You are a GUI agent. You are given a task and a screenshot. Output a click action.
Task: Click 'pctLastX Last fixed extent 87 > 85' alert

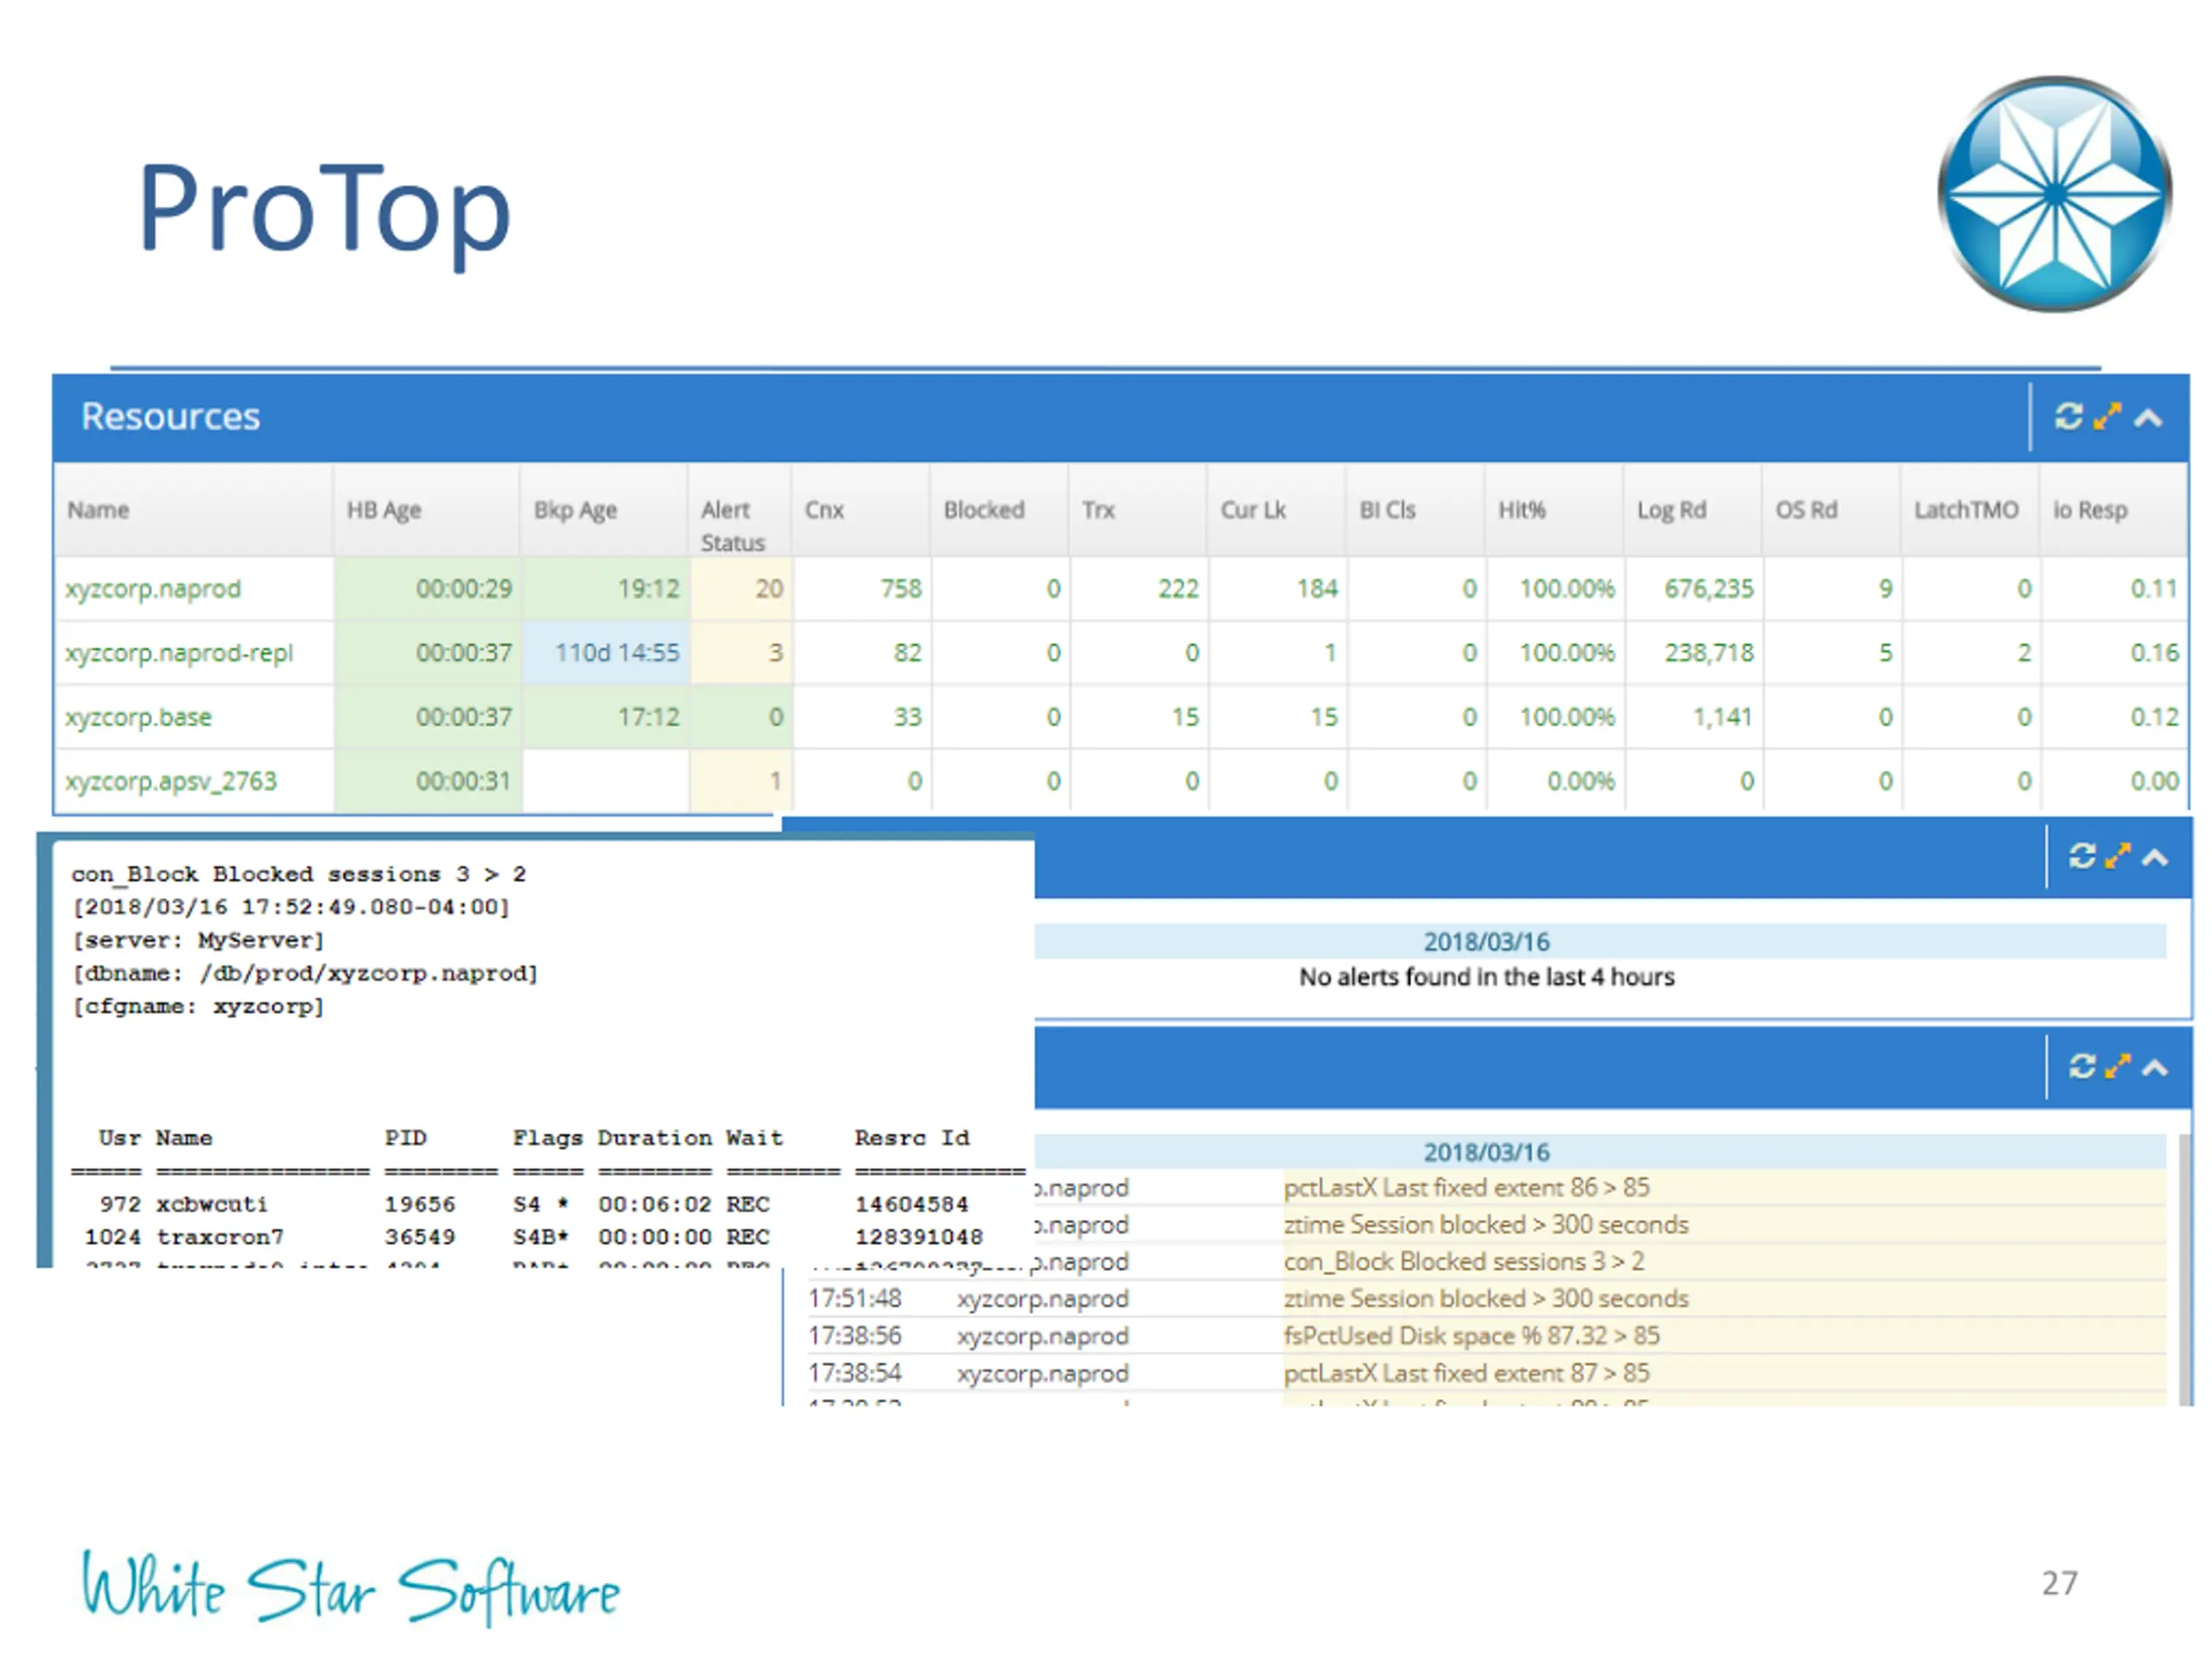1466,1373
